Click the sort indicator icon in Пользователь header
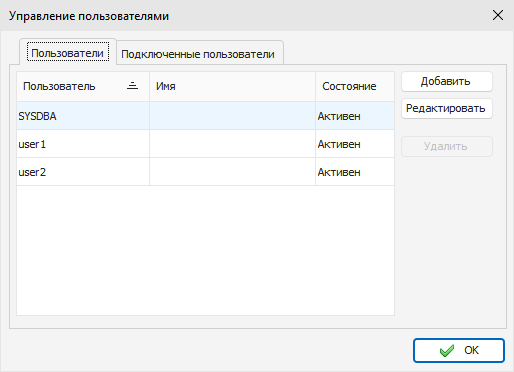The height and width of the screenshot is (372, 514). point(132,86)
